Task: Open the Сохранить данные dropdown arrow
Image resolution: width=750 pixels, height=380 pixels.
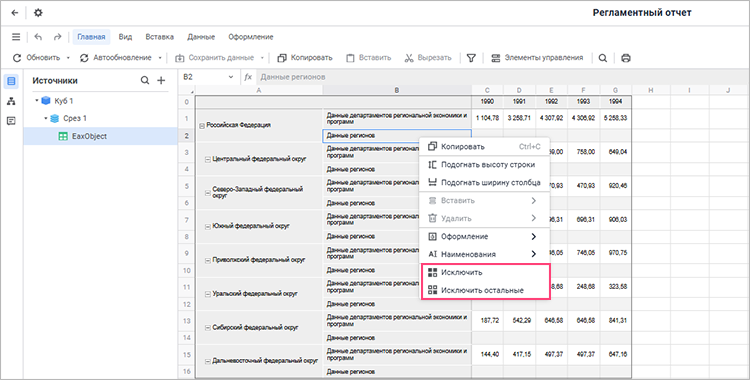Action: click(262, 58)
